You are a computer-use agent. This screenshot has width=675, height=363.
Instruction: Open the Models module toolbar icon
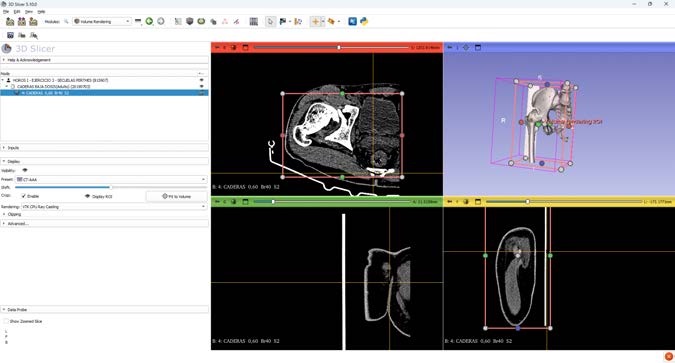tap(213, 22)
